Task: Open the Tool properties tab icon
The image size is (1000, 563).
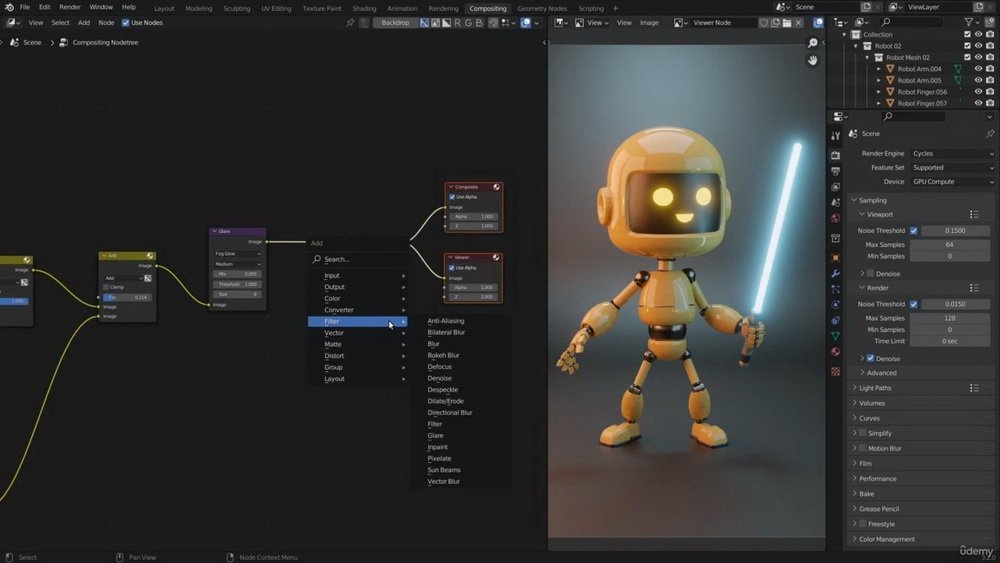Action: pyautogui.click(x=835, y=136)
